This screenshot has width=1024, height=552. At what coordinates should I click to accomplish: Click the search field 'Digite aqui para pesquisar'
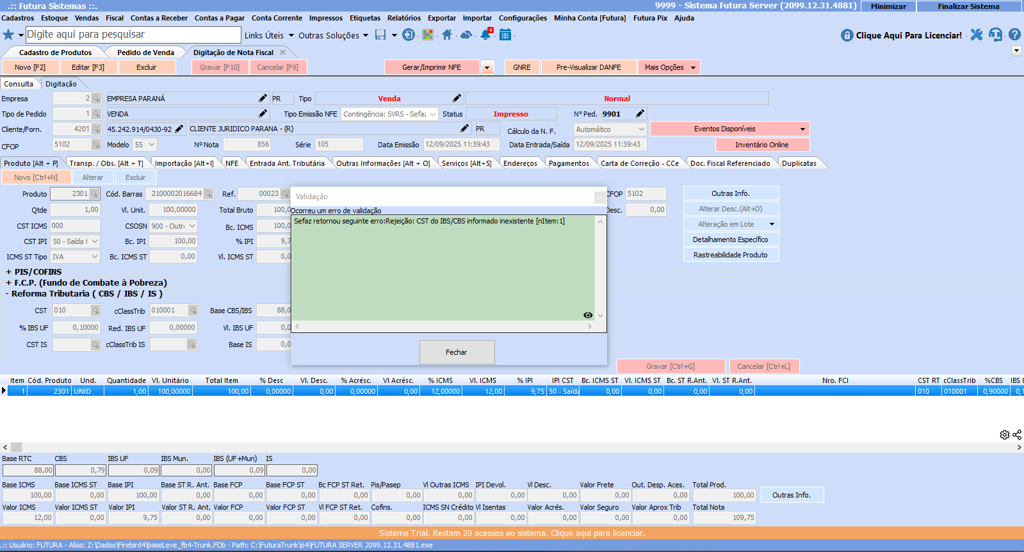click(130, 35)
